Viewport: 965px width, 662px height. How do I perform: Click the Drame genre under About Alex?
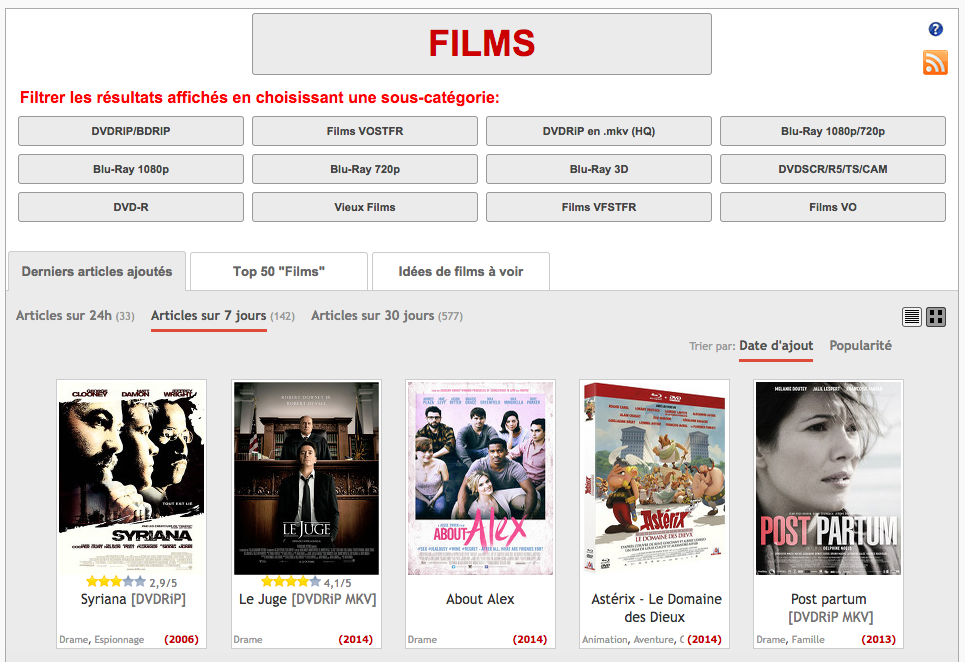[422, 640]
